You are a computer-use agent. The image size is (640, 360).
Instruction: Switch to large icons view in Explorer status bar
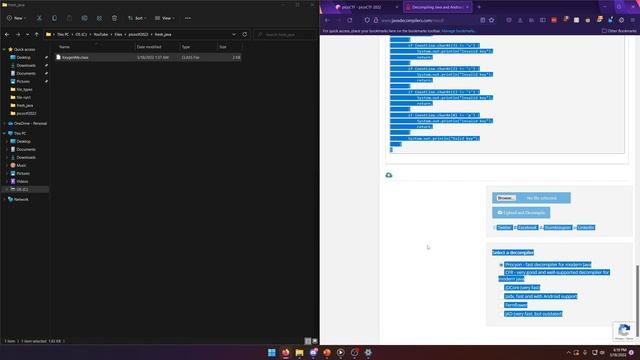(315, 341)
